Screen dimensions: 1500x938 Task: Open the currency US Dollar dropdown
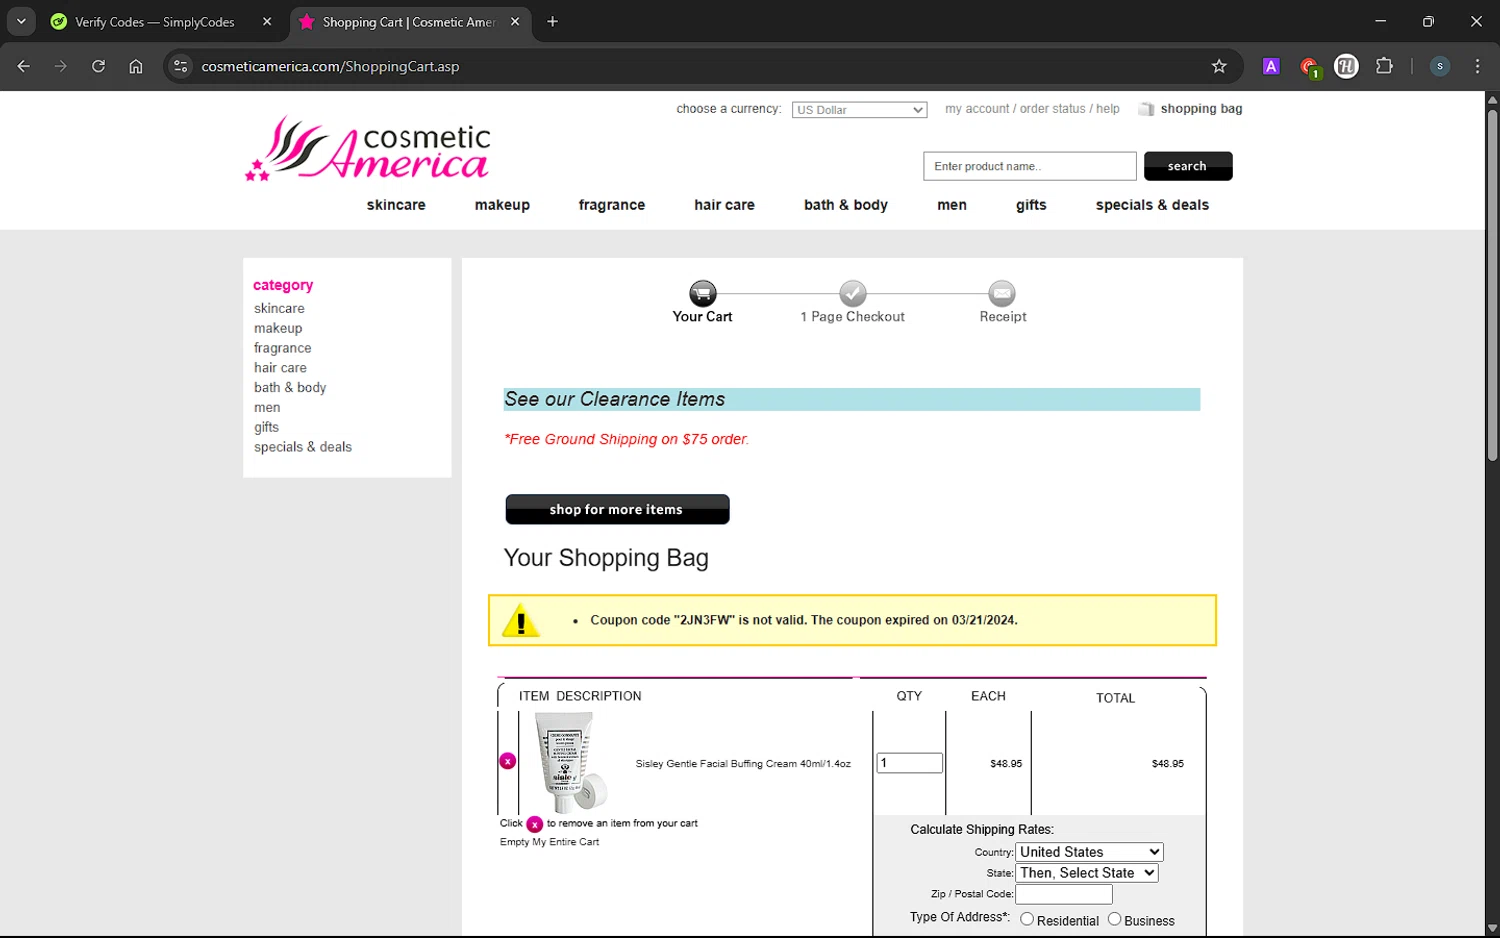(859, 110)
